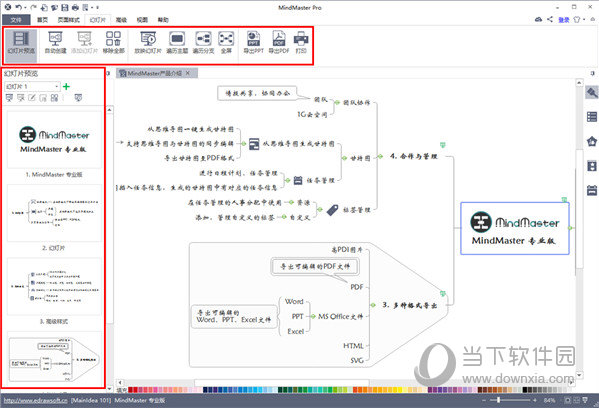Viewport: 599px width, 408px height.
Task: Open the edrawsoft link in status bar
Action: coord(36,400)
